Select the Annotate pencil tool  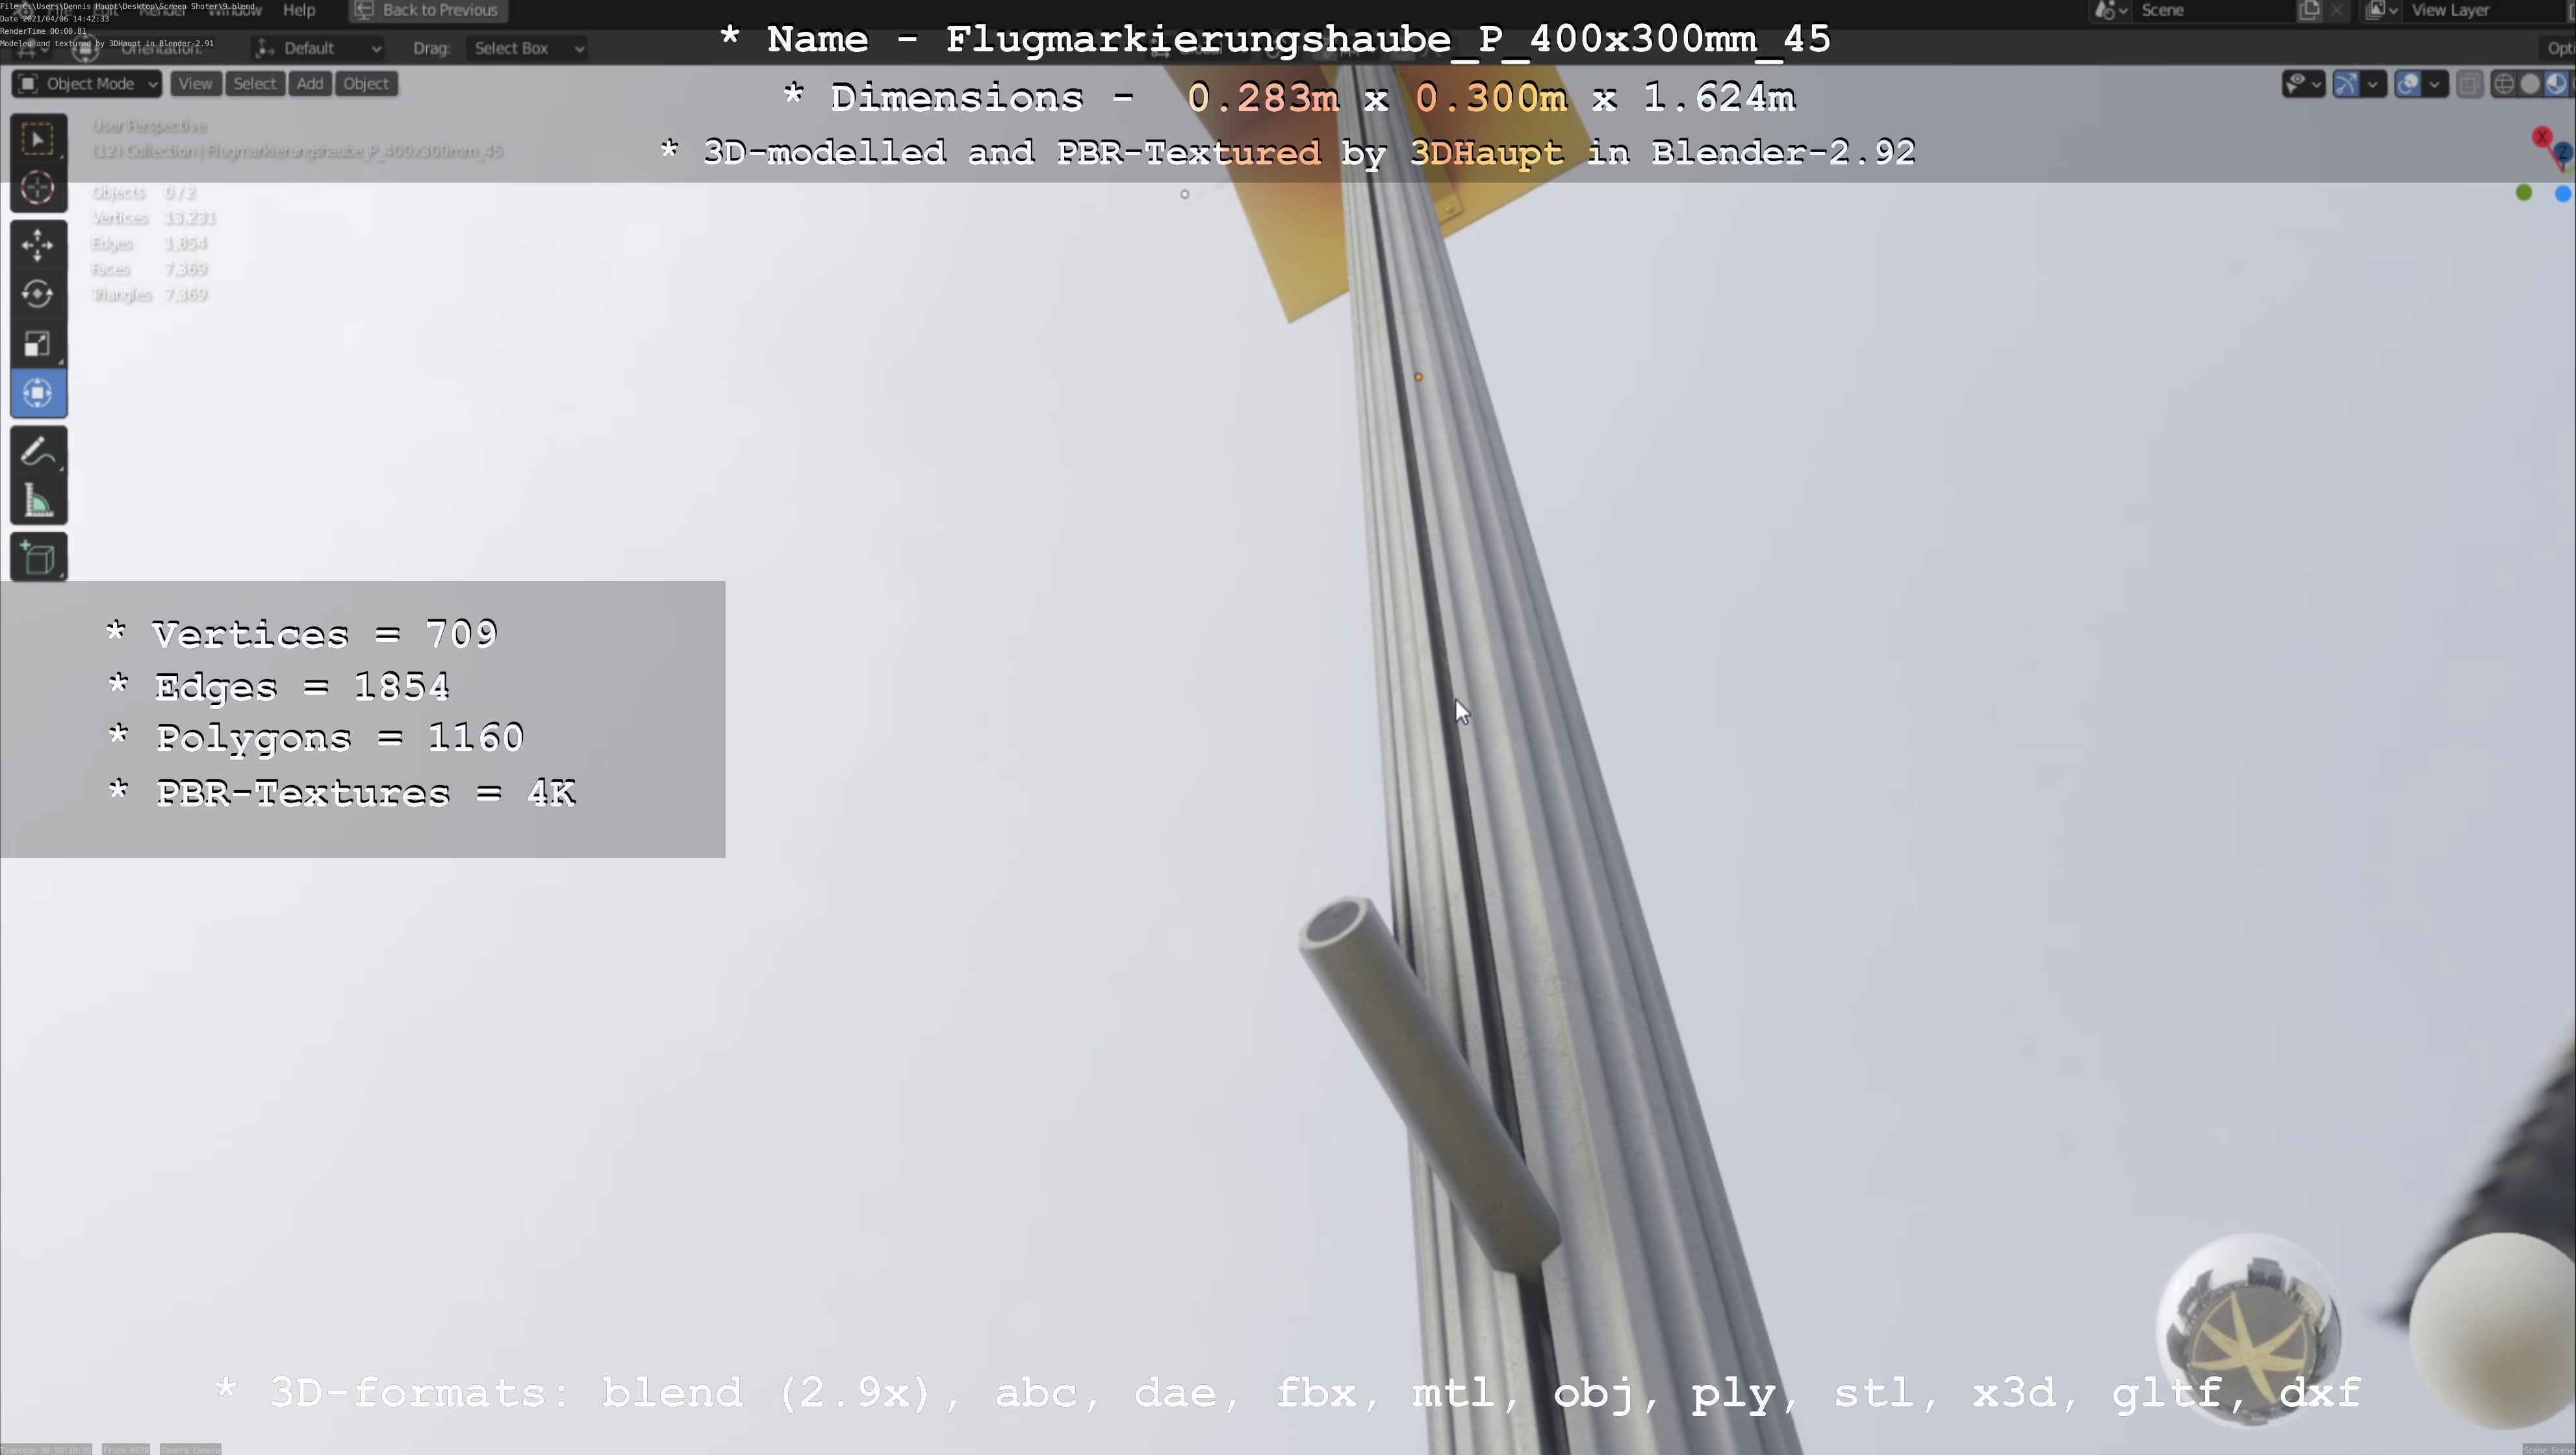[38, 452]
